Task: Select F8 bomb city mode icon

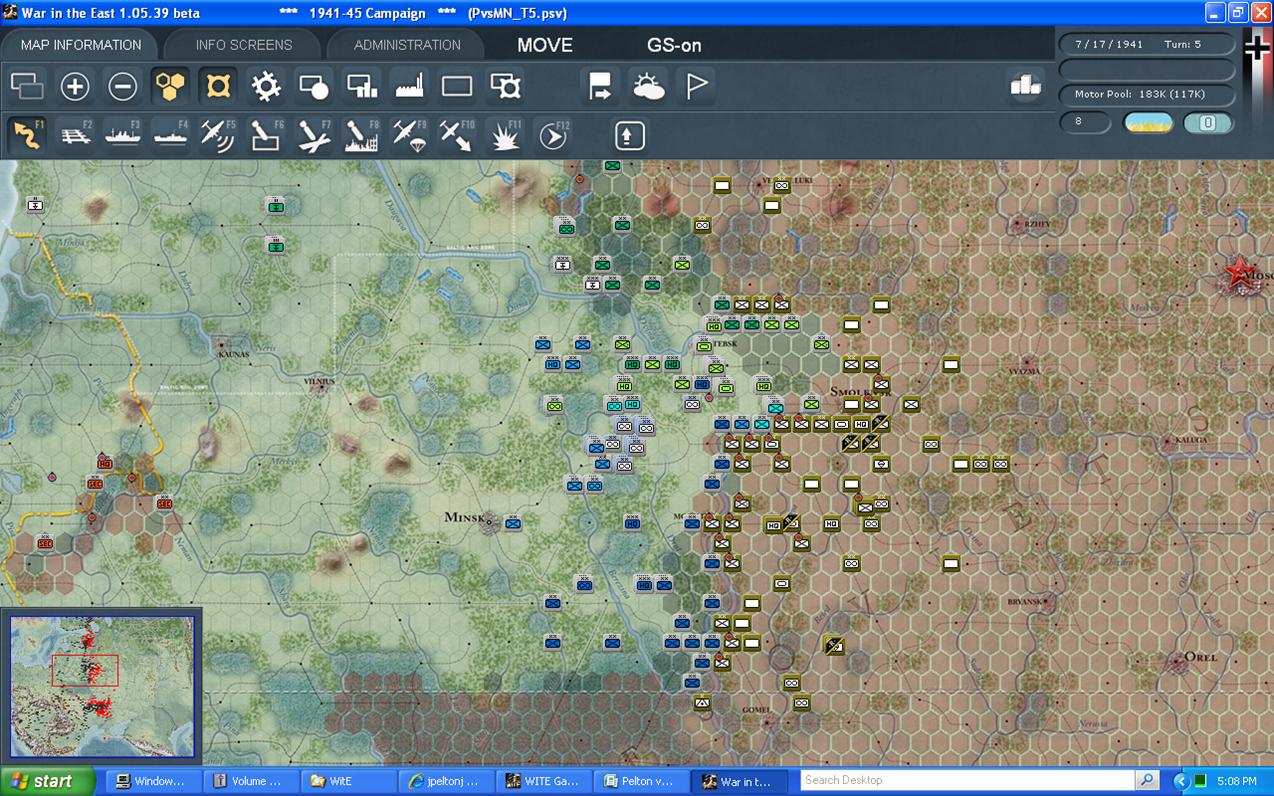Action: click(x=362, y=135)
